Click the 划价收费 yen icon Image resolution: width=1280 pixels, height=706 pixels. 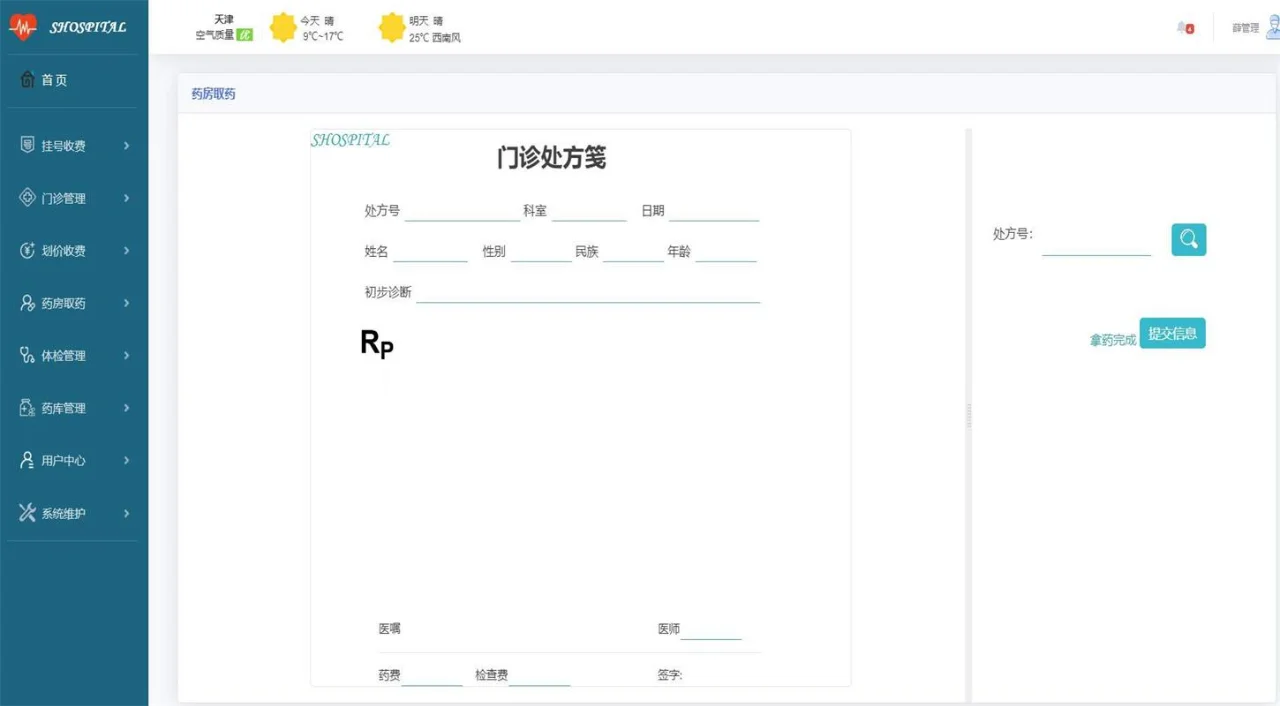coord(28,251)
